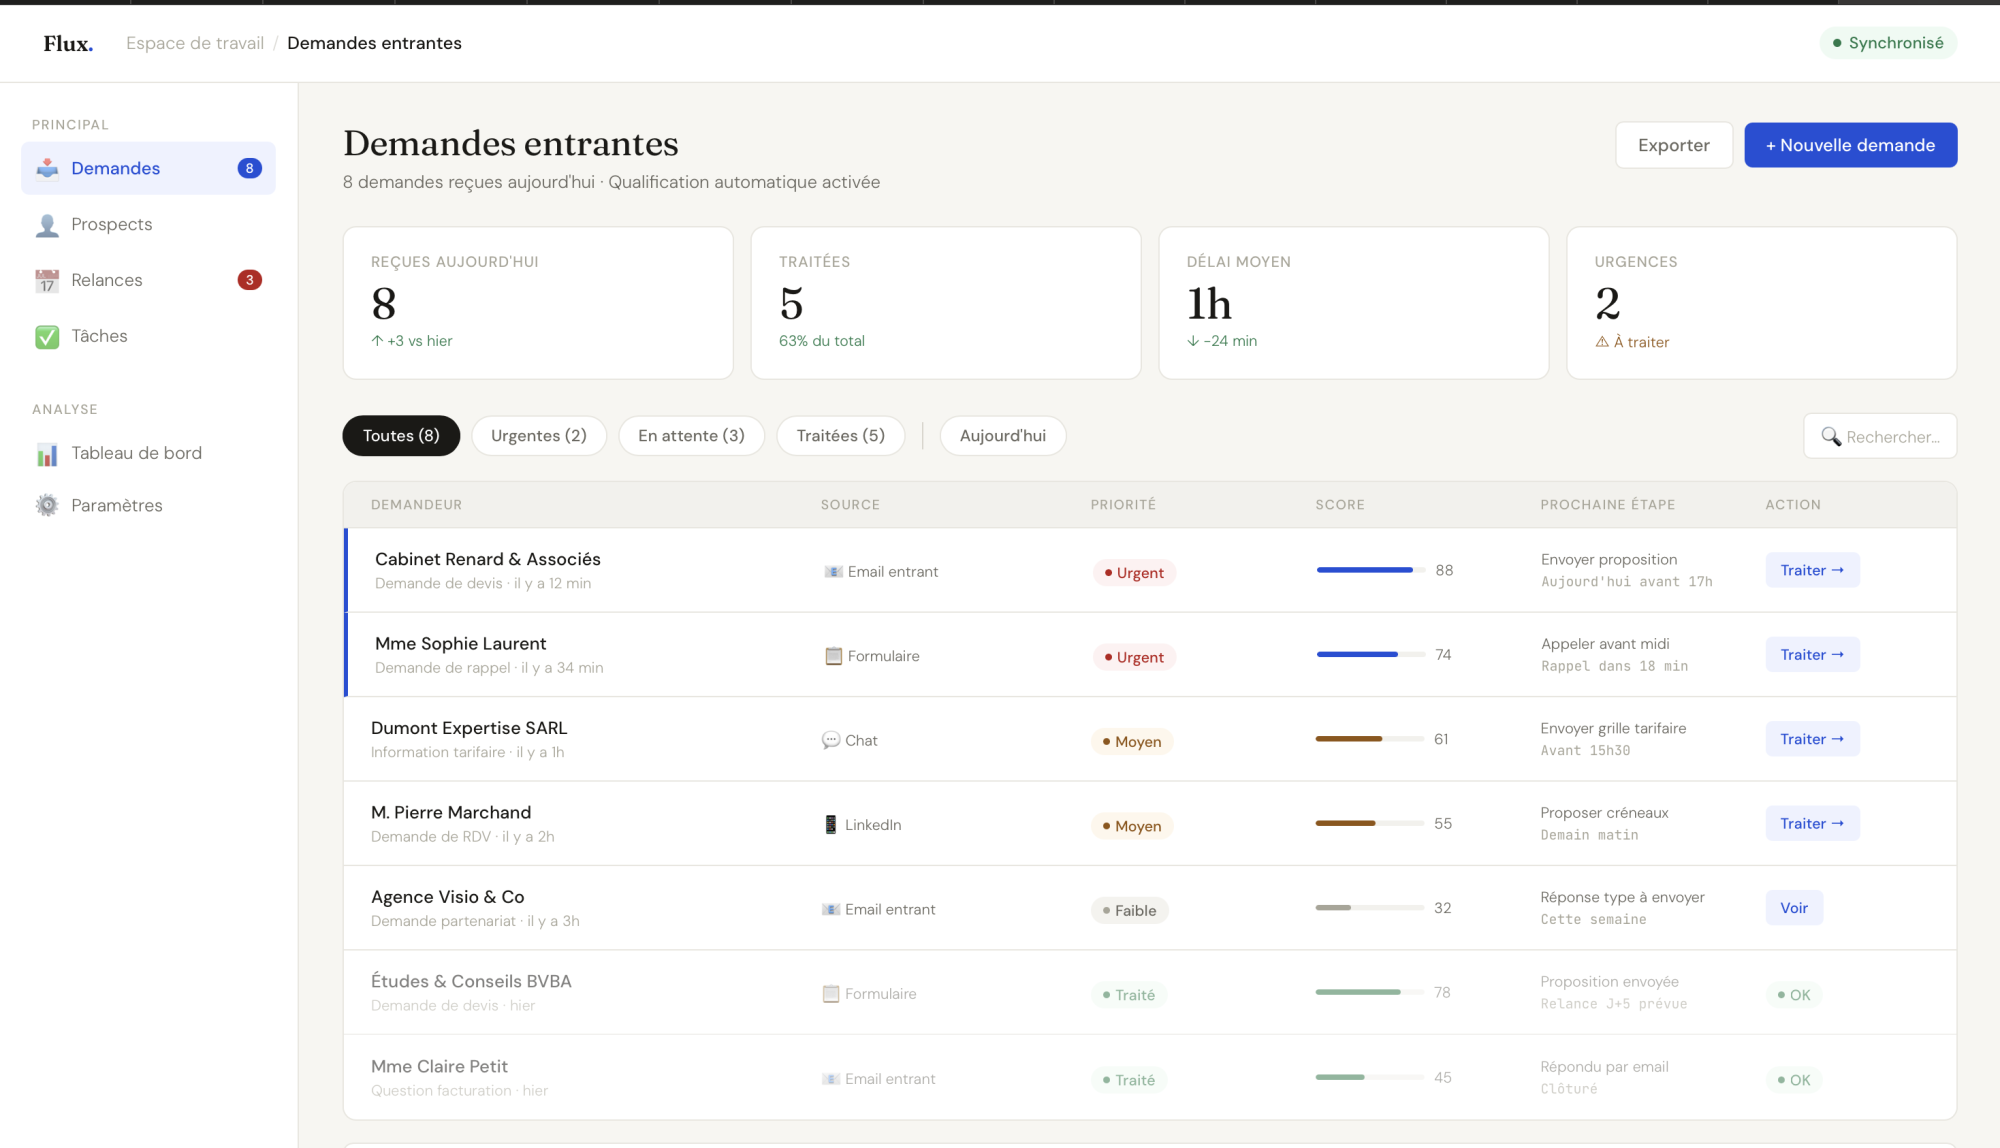Click the Formulaire icon beside Sophie Laurent
Screen dimensions: 2000x1148
(x=831, y=656)
